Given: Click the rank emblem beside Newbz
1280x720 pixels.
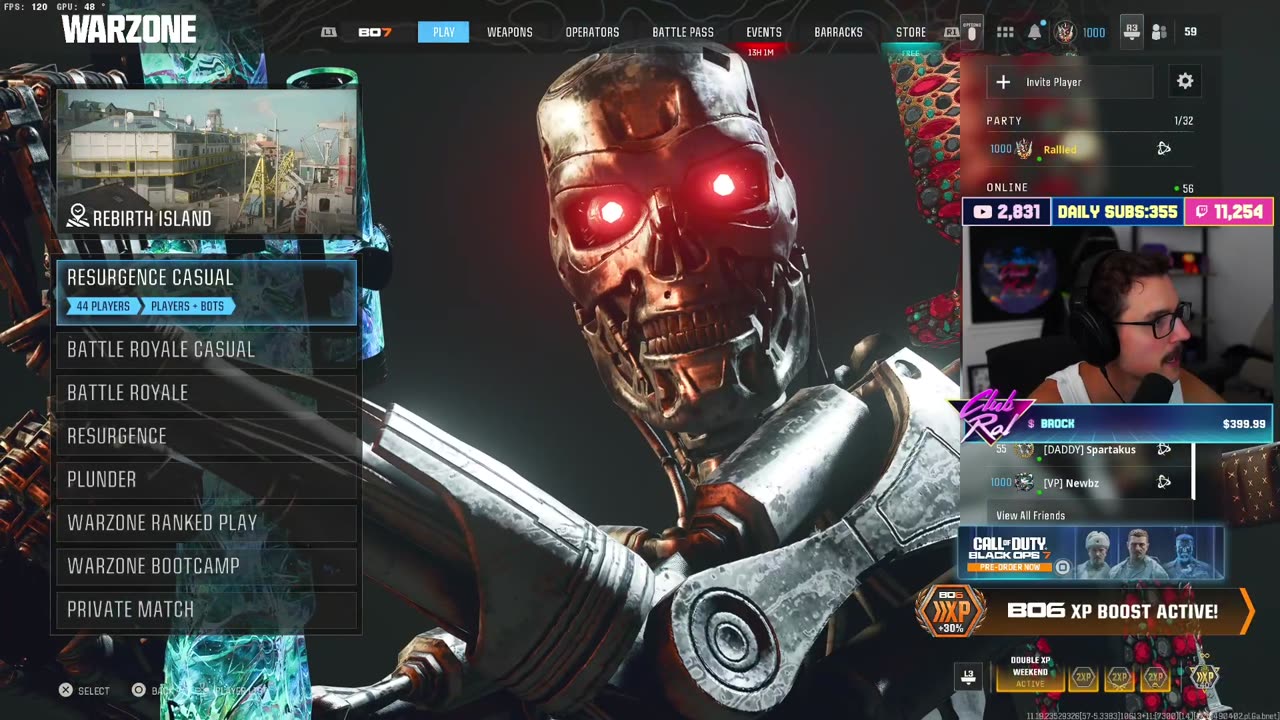Looking at the screenshot, I should 1024,483.
